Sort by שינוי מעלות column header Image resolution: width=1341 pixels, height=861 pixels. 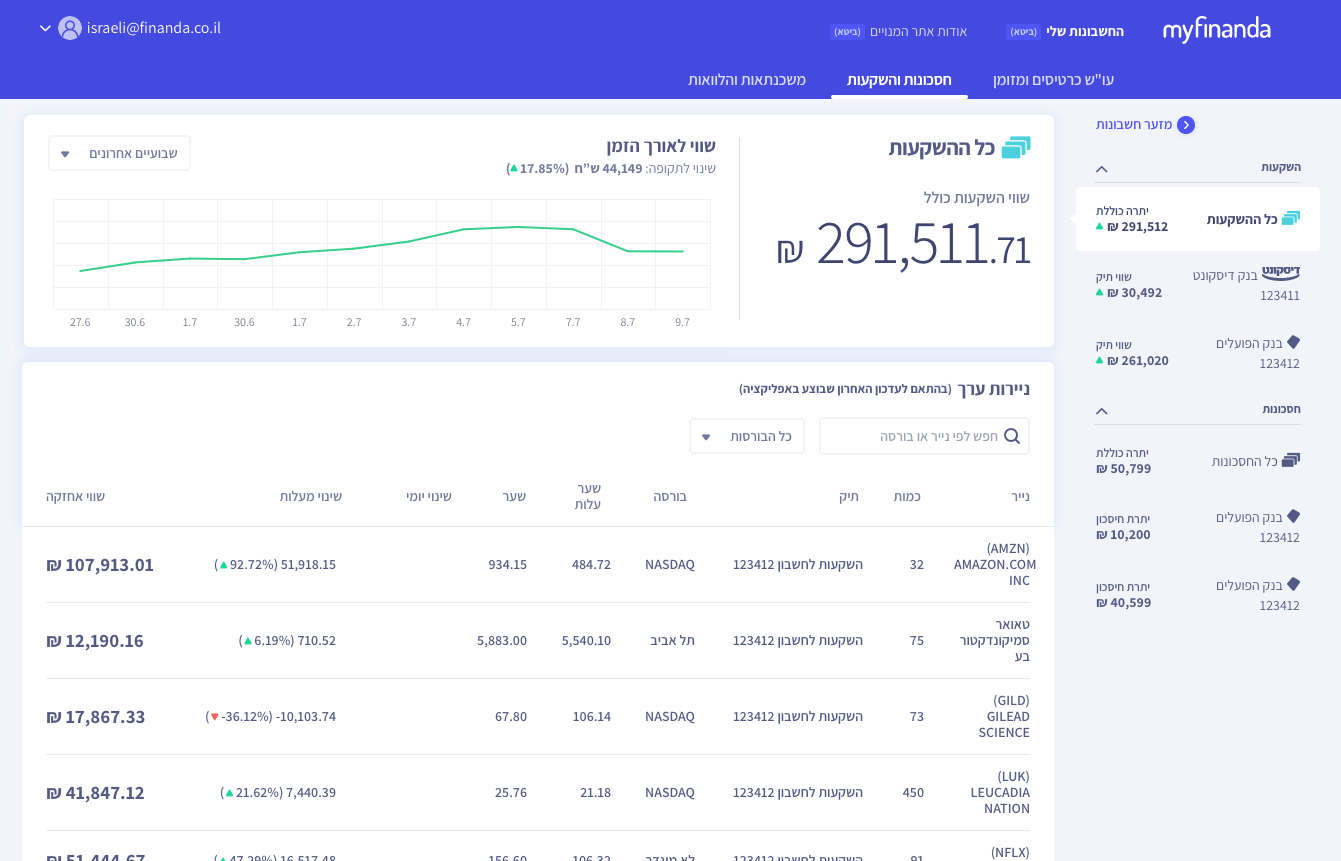coord(311,496)
